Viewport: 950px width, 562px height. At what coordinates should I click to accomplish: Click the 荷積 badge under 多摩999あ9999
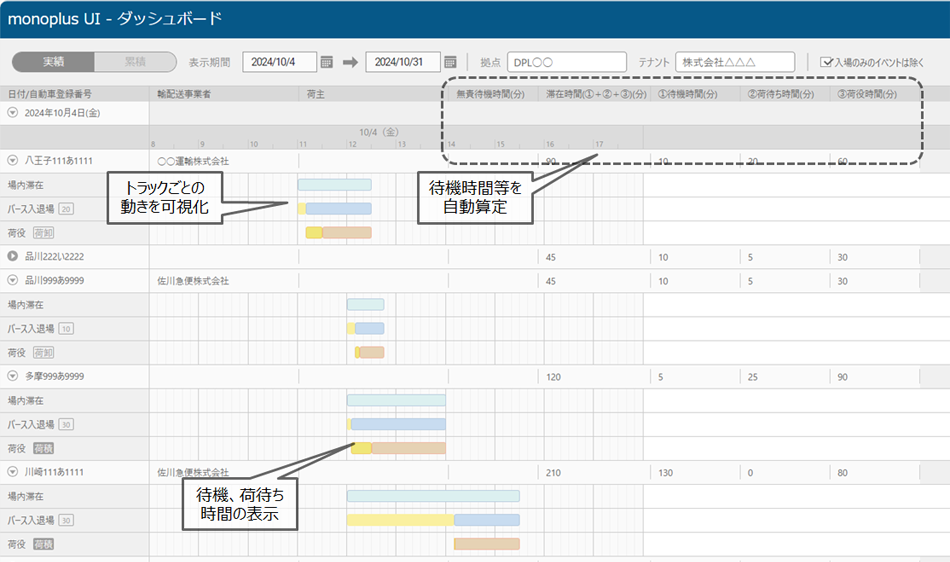tap(43, 448)
